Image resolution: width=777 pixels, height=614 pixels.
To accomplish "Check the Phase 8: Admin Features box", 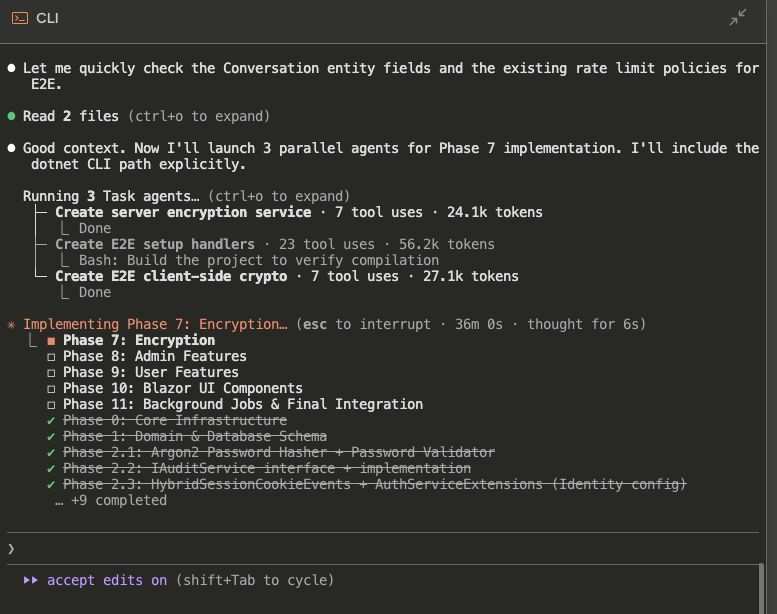I will [52, 356].
